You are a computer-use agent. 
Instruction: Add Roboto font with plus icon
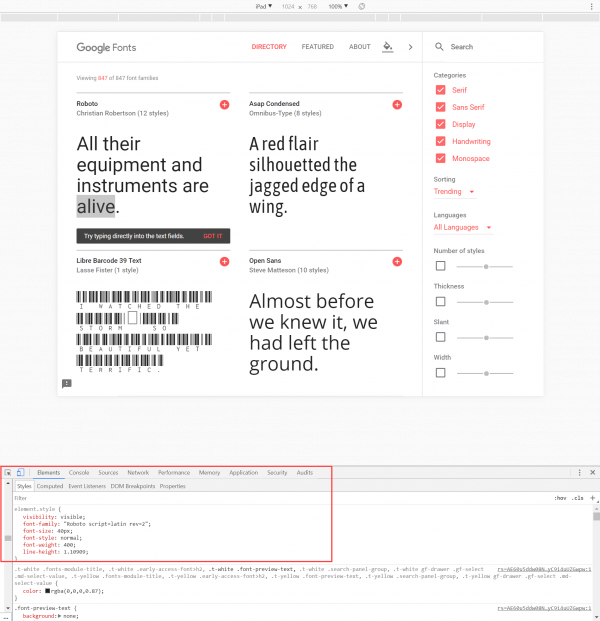tap(225, 105)
